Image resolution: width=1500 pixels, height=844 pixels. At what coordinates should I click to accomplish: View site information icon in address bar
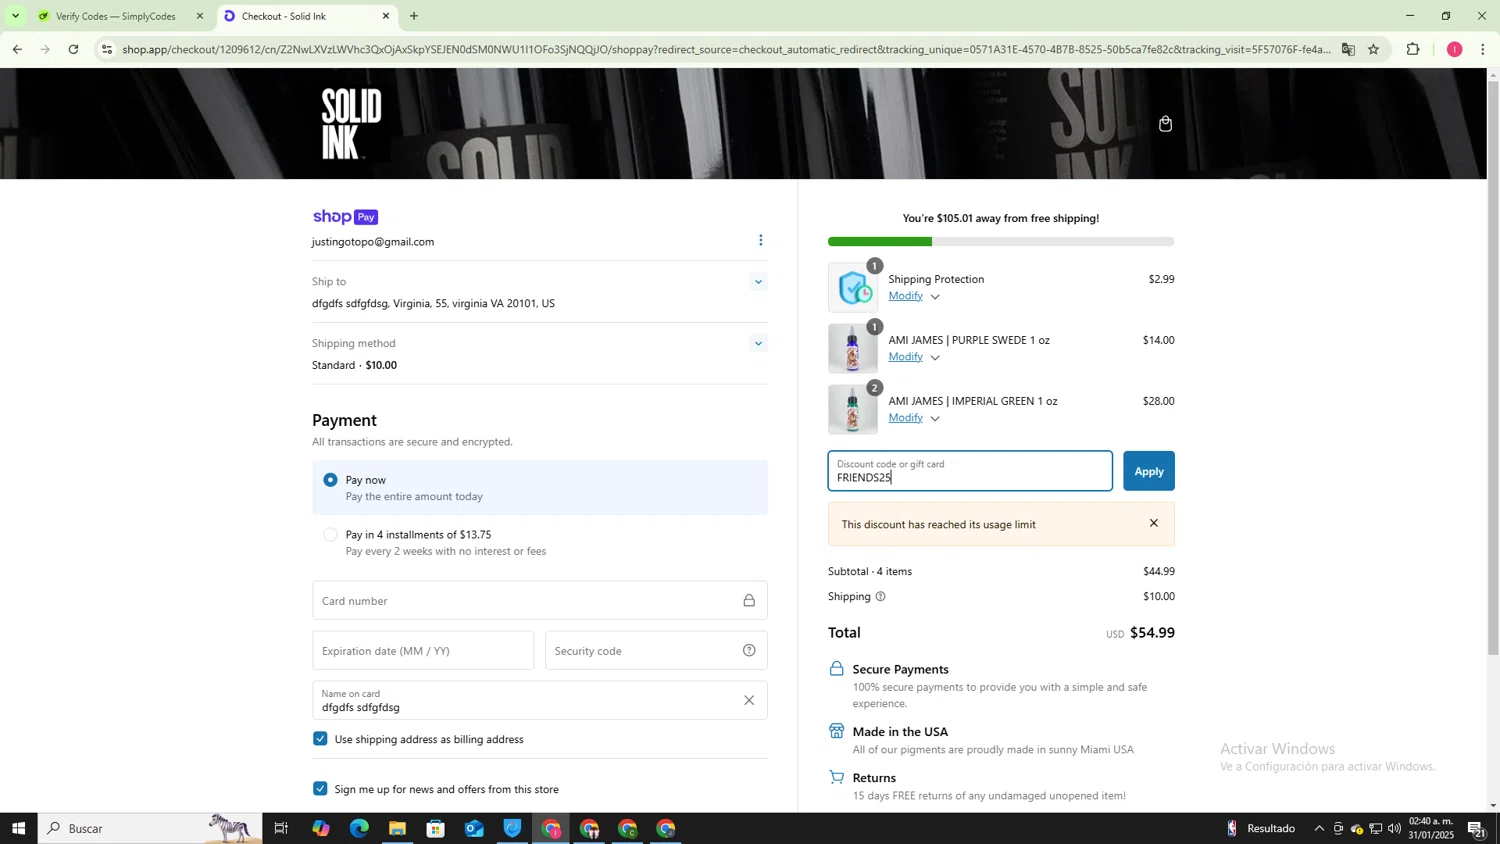tap(107, 49)
